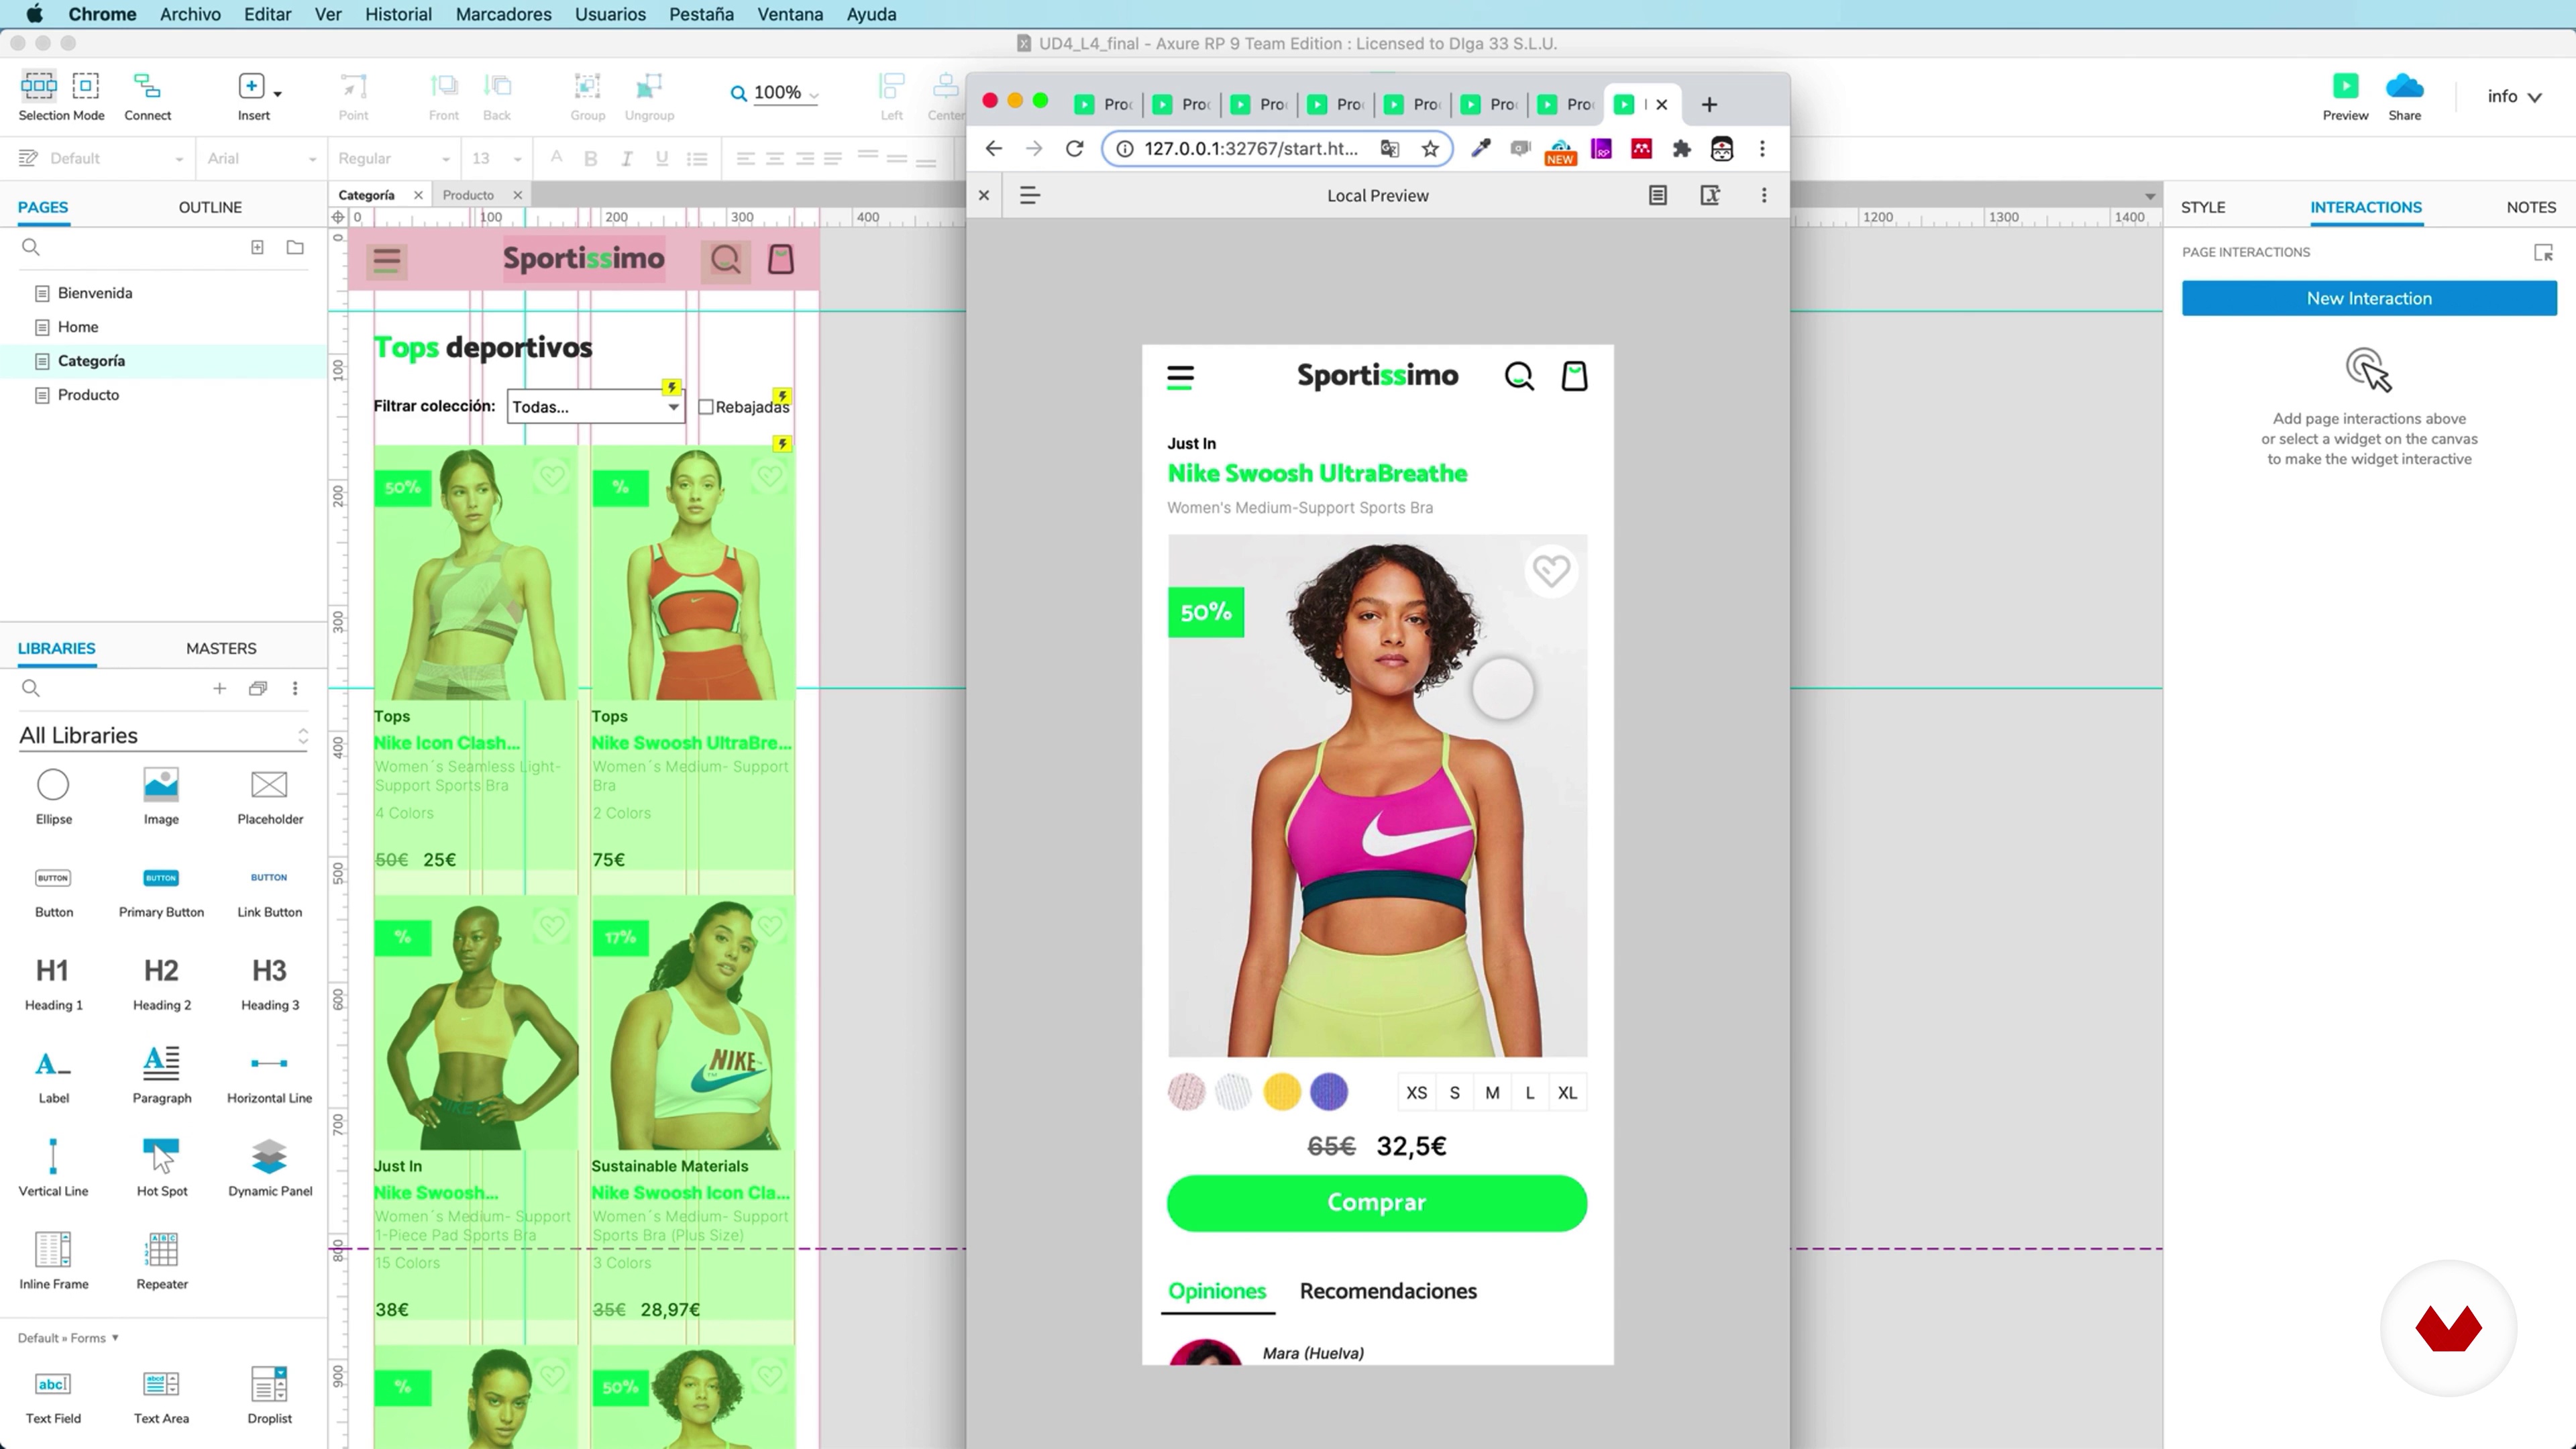Switch to the STYLE tab
The image size is (2576, 1449).
click(2203, 207)
